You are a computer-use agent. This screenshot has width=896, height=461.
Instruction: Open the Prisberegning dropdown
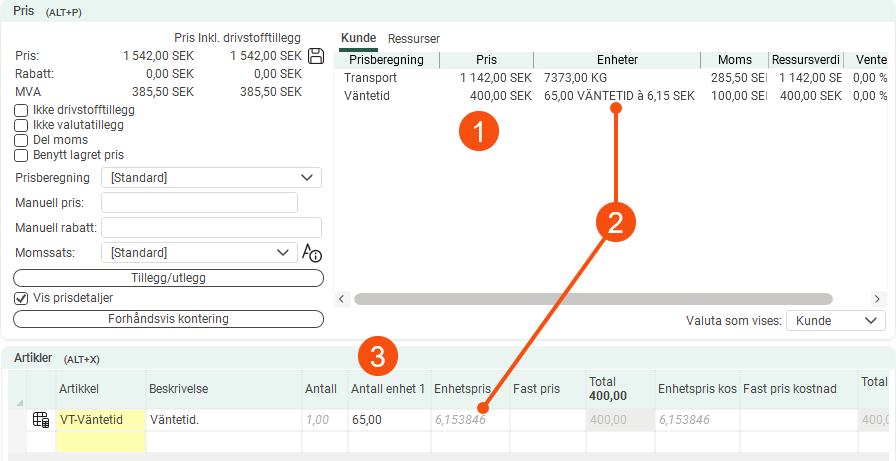pyautogui.click(x=211, y=178)
